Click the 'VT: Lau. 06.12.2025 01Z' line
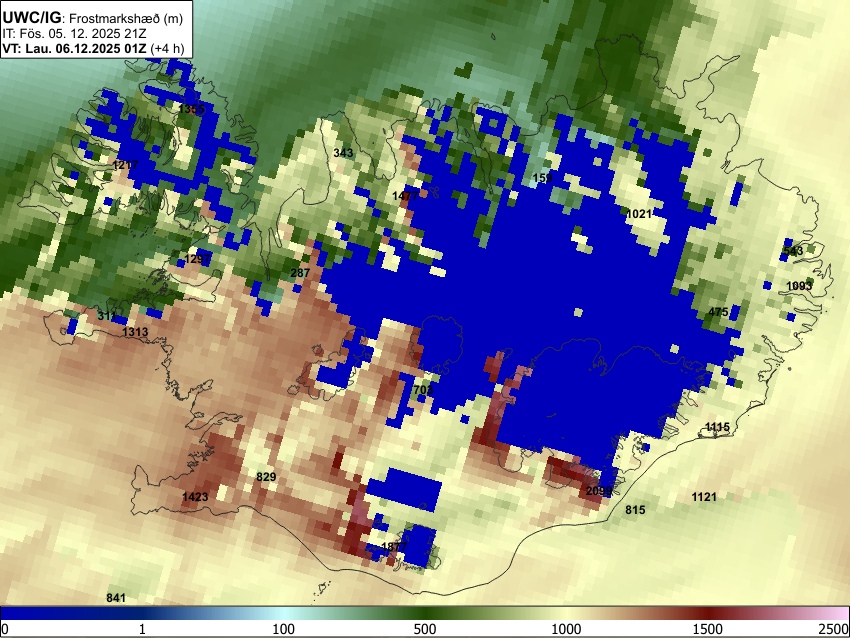 click(x=74, y=48)
